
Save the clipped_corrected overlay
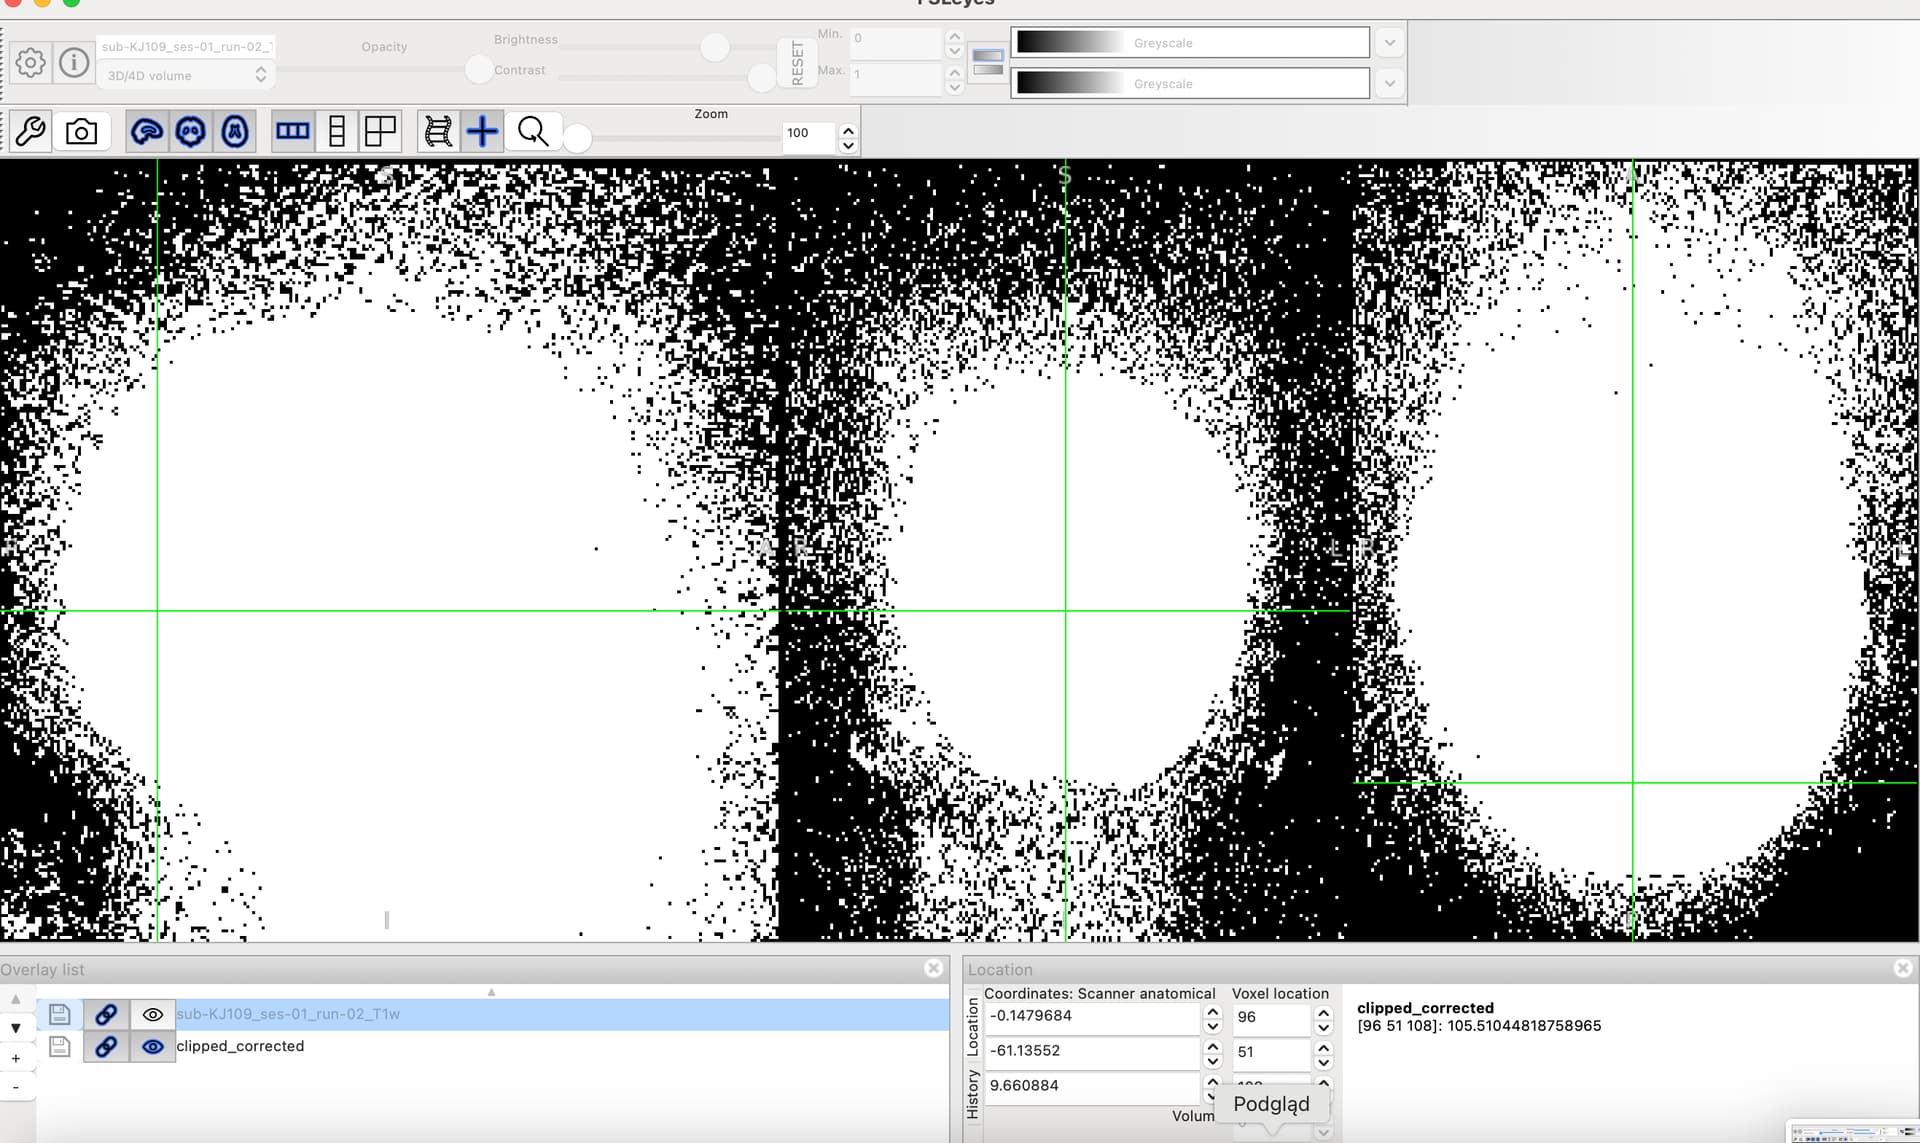[60, 1046]
